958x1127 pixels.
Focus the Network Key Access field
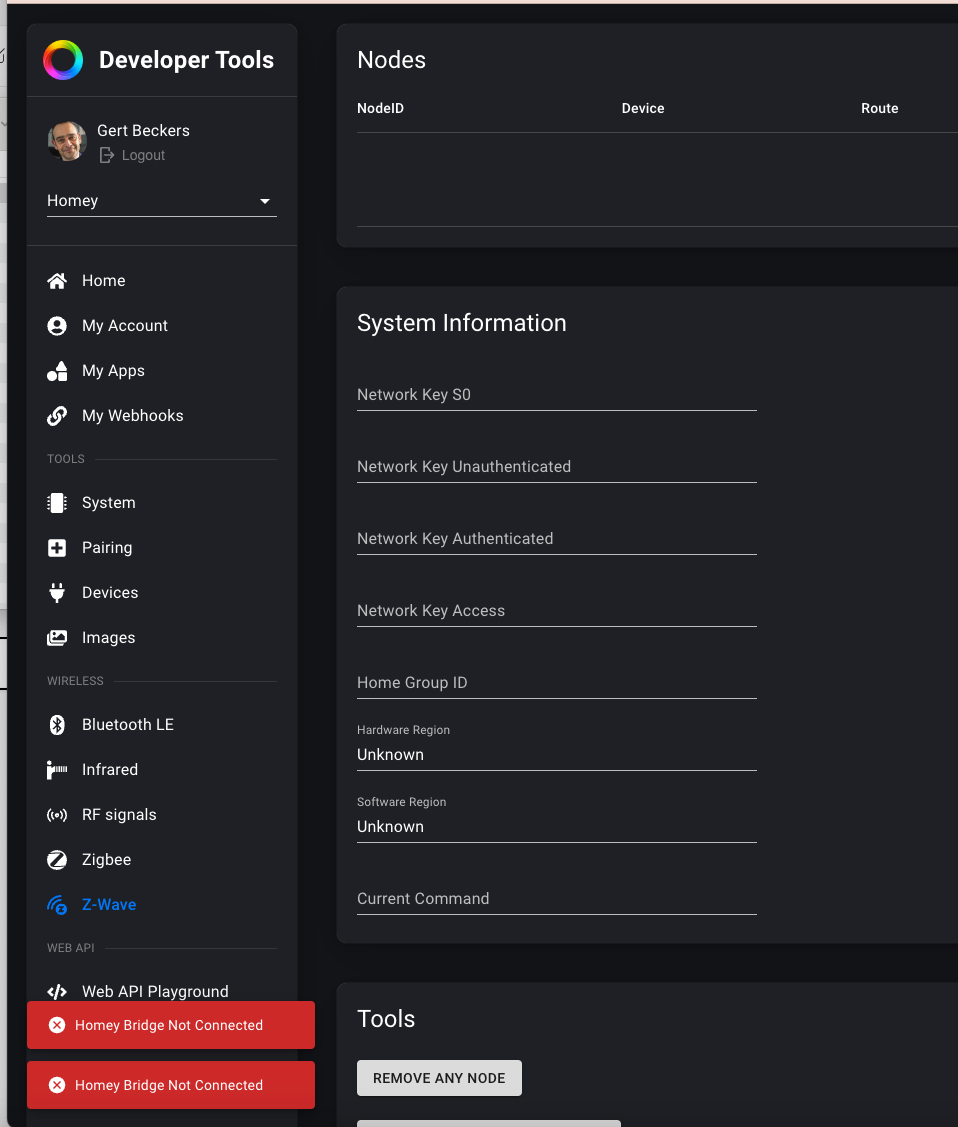(557, 610)
